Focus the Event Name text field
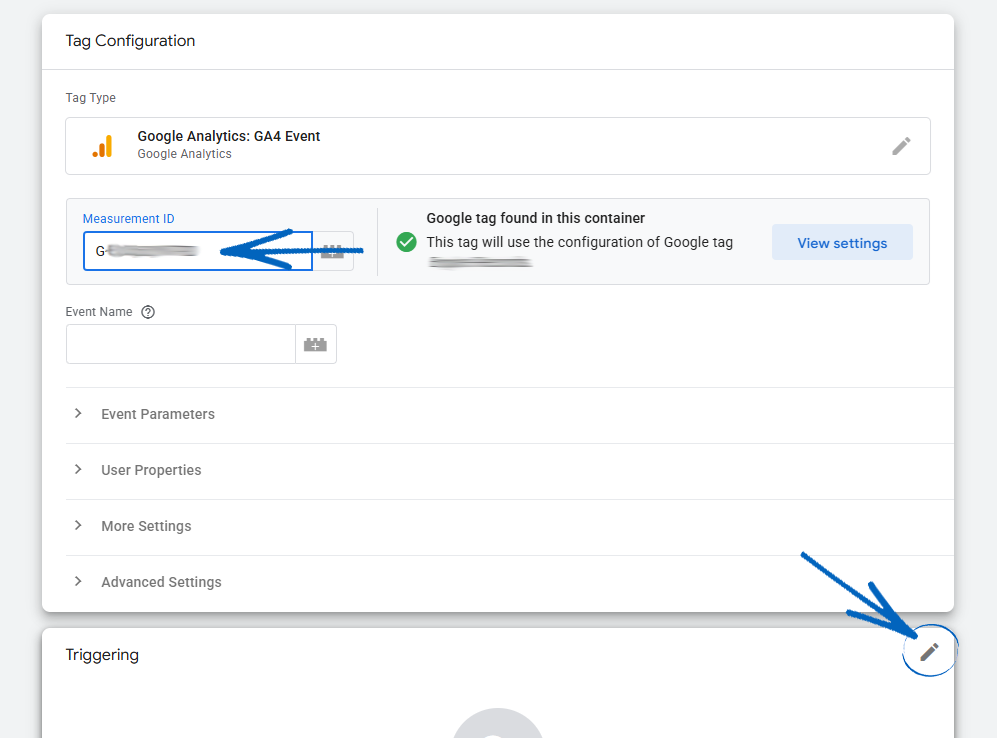Screen dimensions: 997x738 [181, 344]
